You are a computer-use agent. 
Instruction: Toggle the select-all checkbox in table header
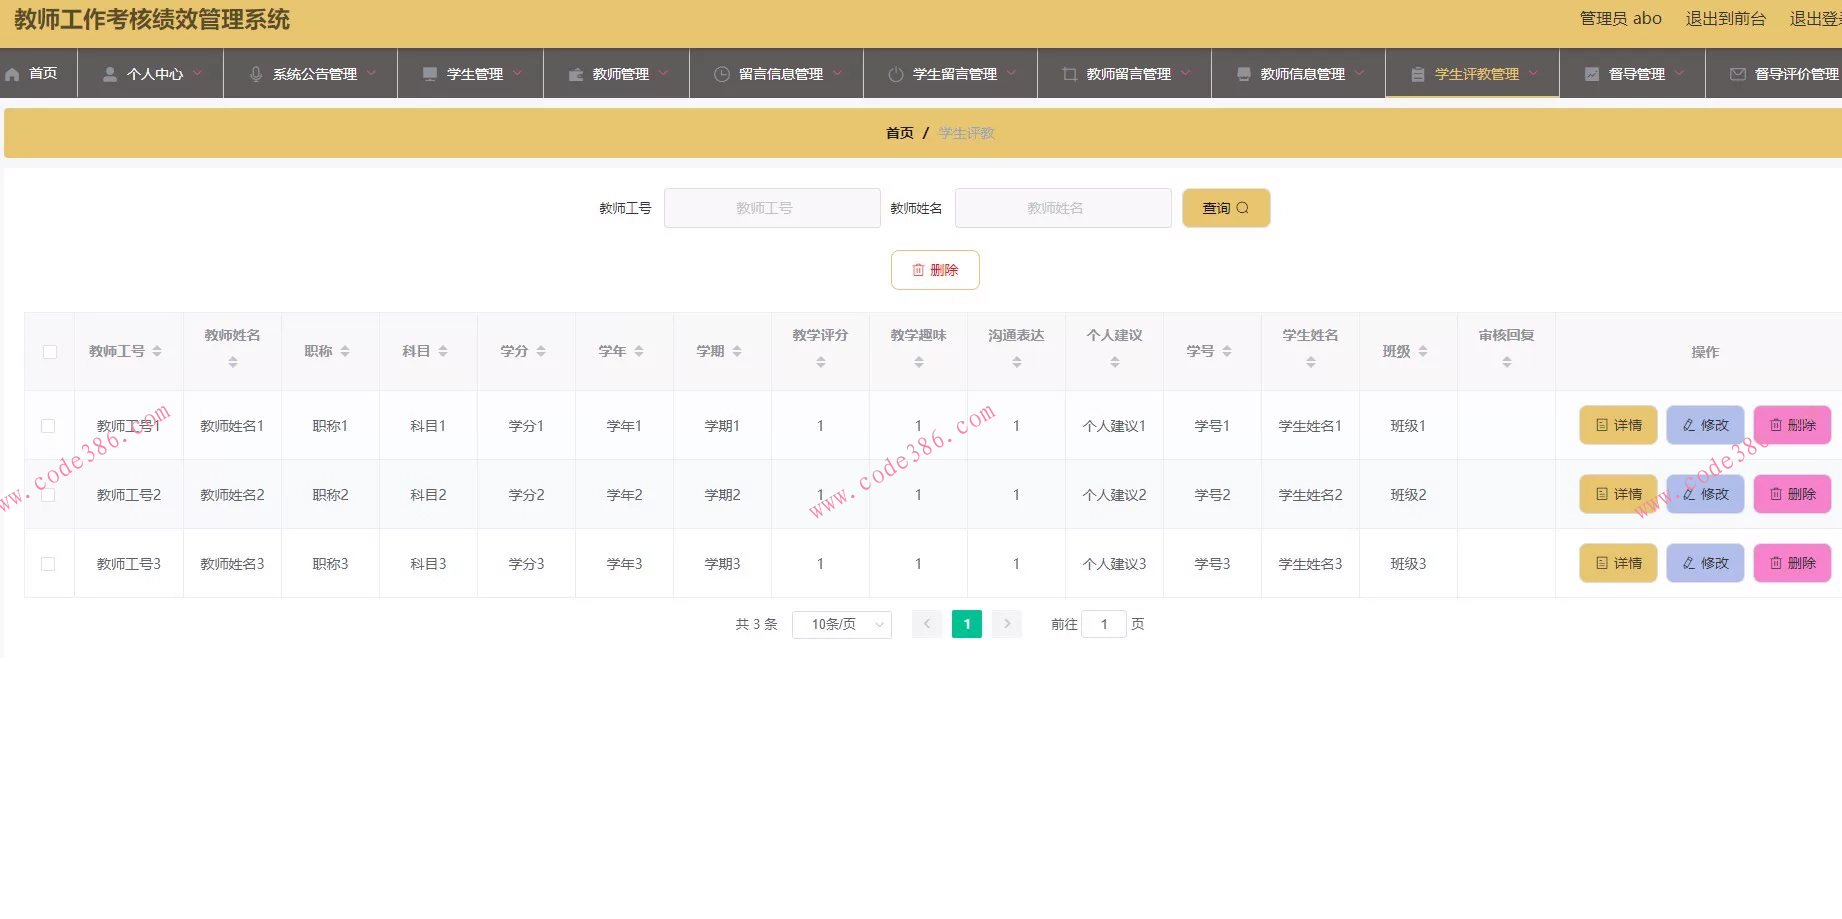pos(49,352)
